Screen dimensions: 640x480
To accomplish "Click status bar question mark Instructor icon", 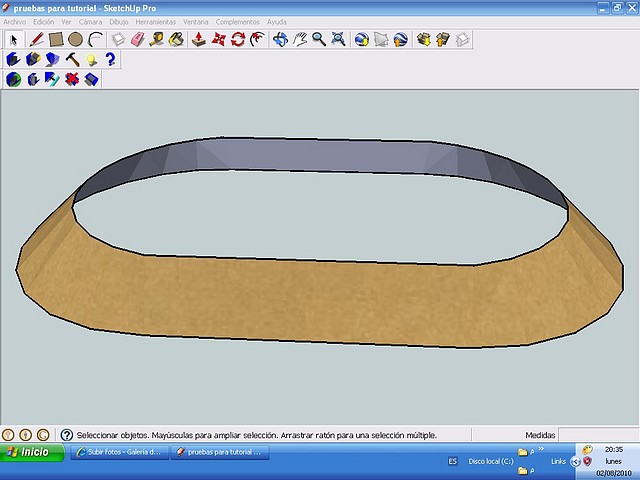I will tap(67, 435).
